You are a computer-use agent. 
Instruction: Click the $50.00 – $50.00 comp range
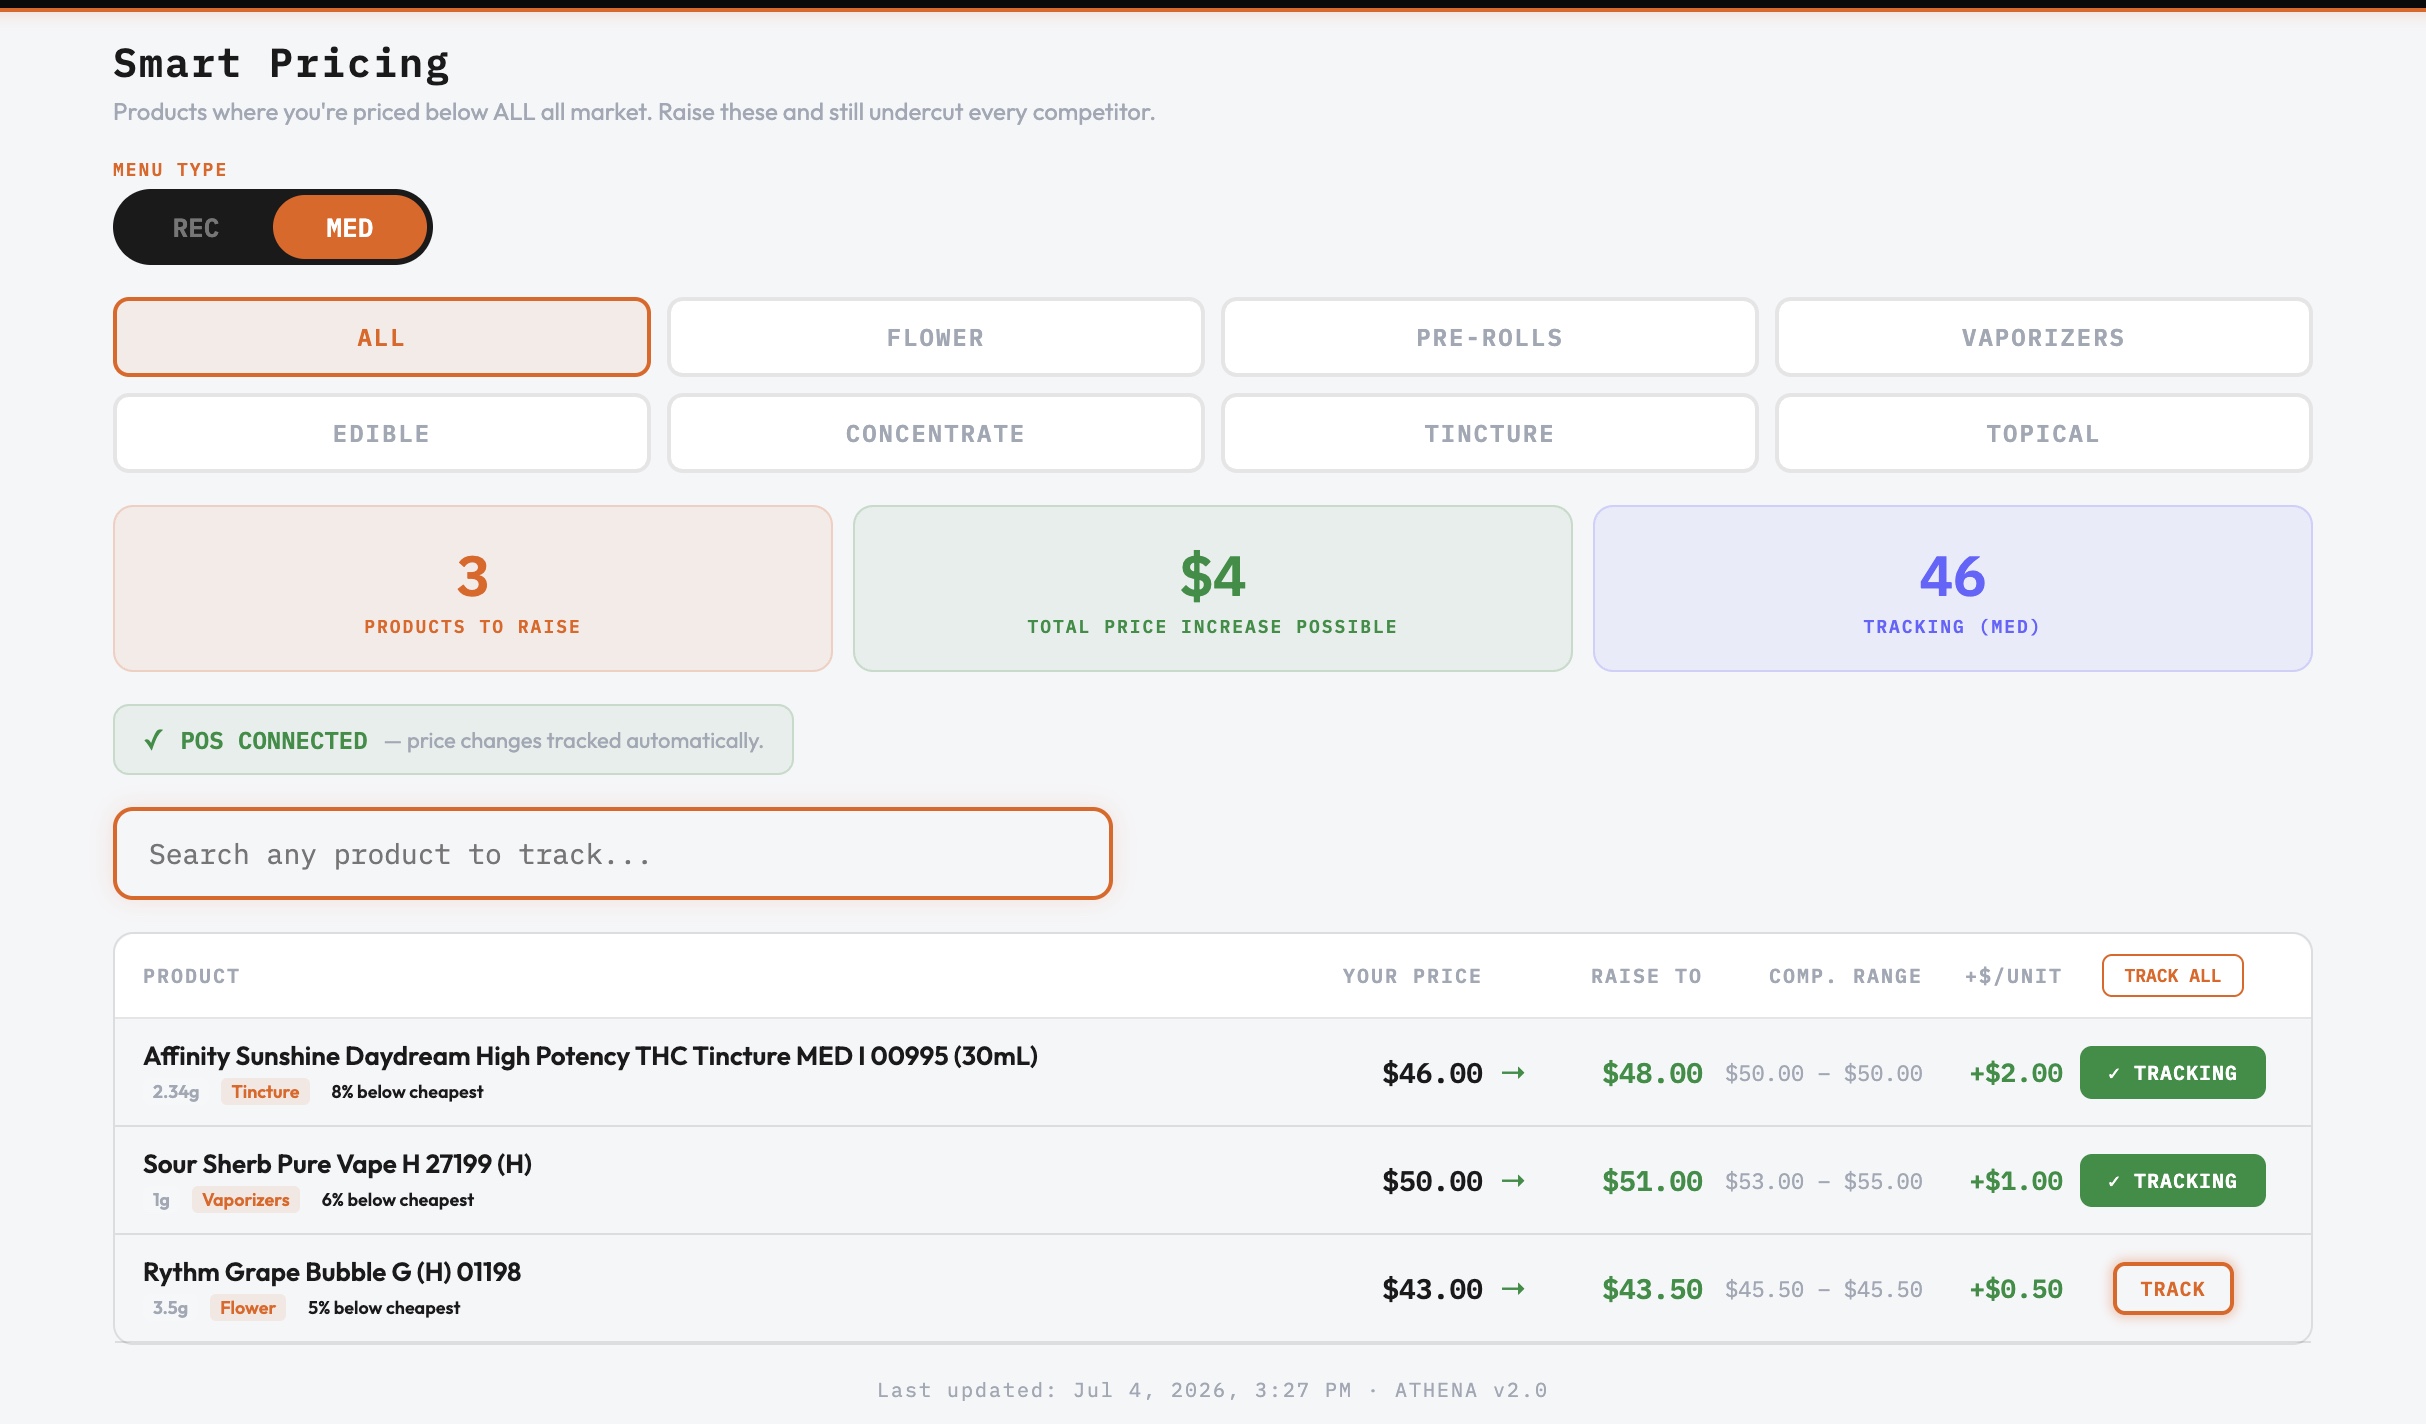(x=1824, y=1074)
